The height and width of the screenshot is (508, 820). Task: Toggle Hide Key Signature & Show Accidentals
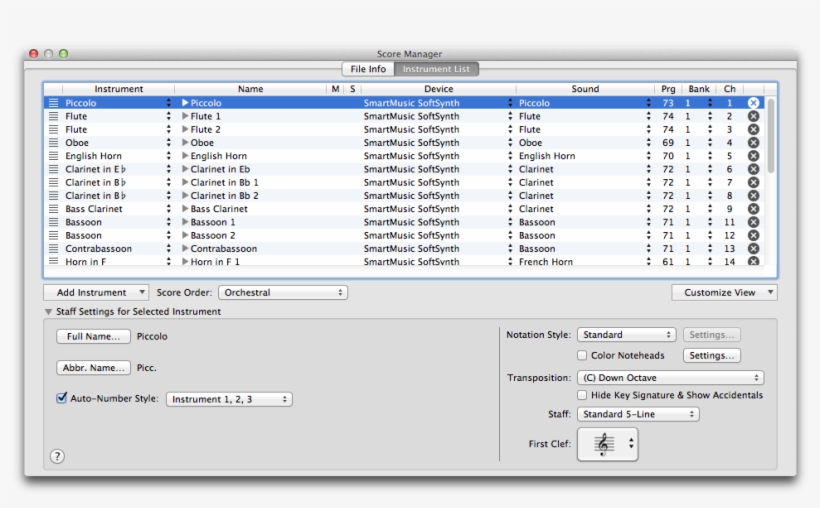pyautogui.click(x=582, y=395)
